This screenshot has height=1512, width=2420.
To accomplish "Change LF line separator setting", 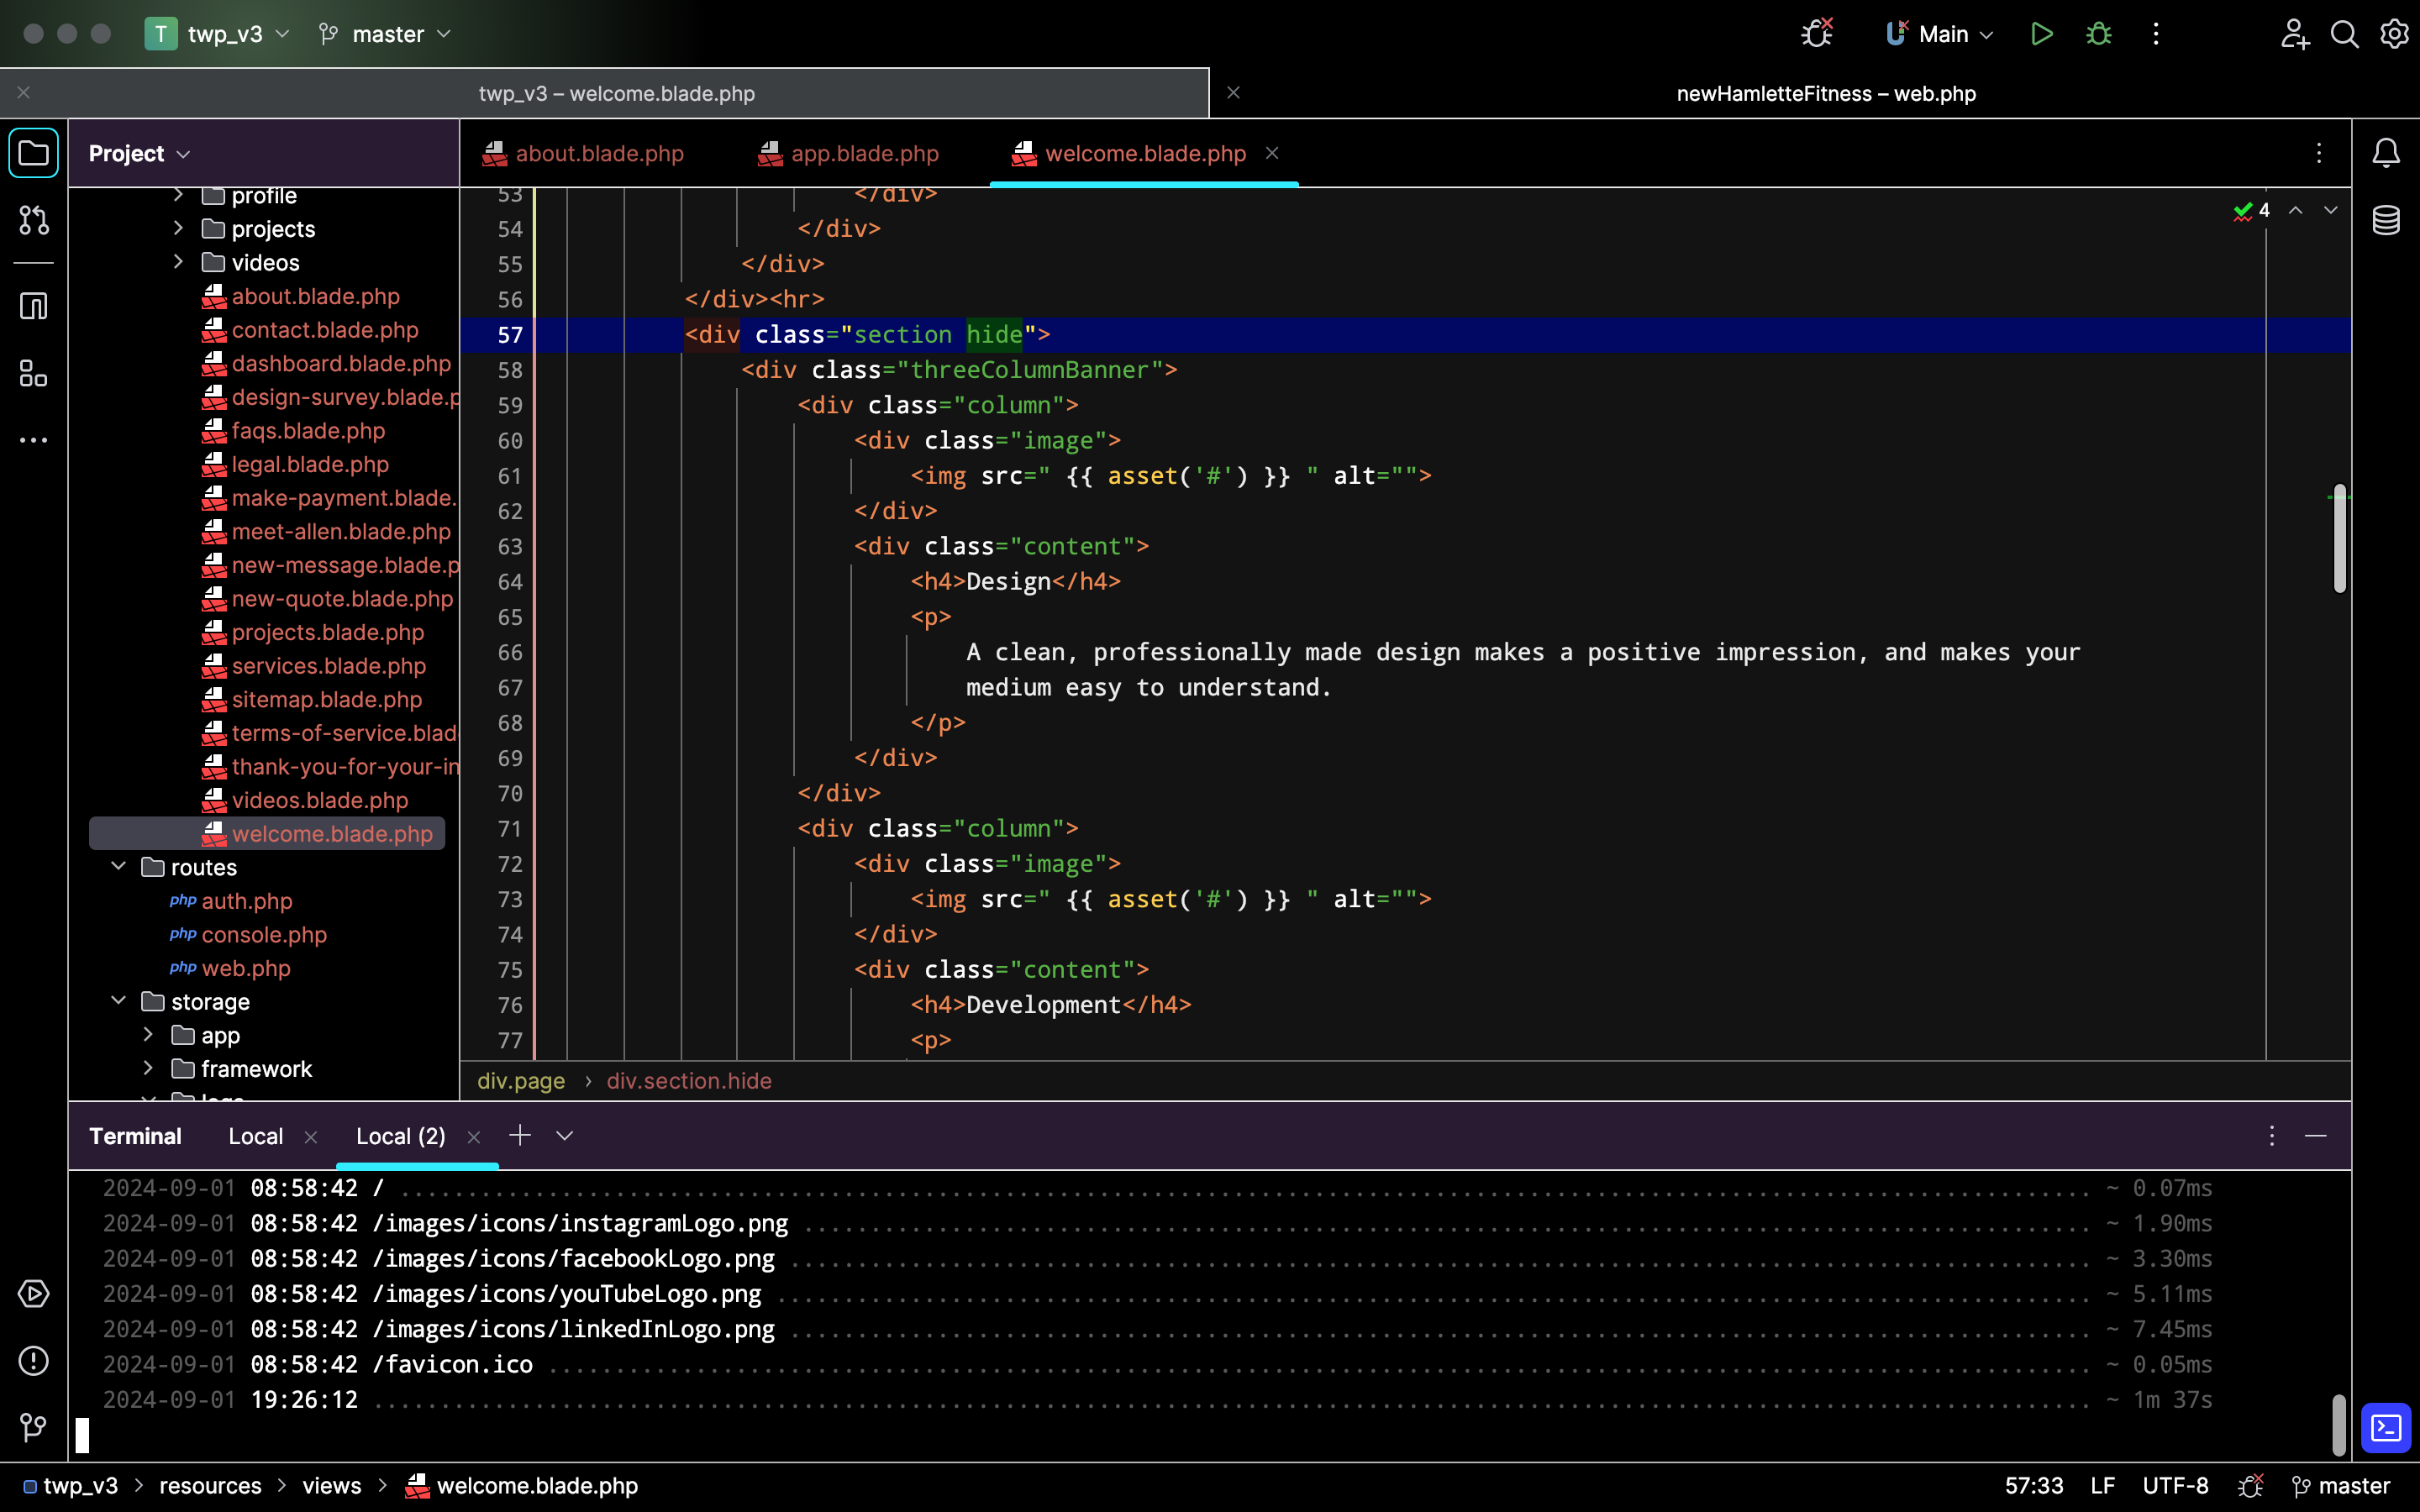I will tap(2102, 1486).
